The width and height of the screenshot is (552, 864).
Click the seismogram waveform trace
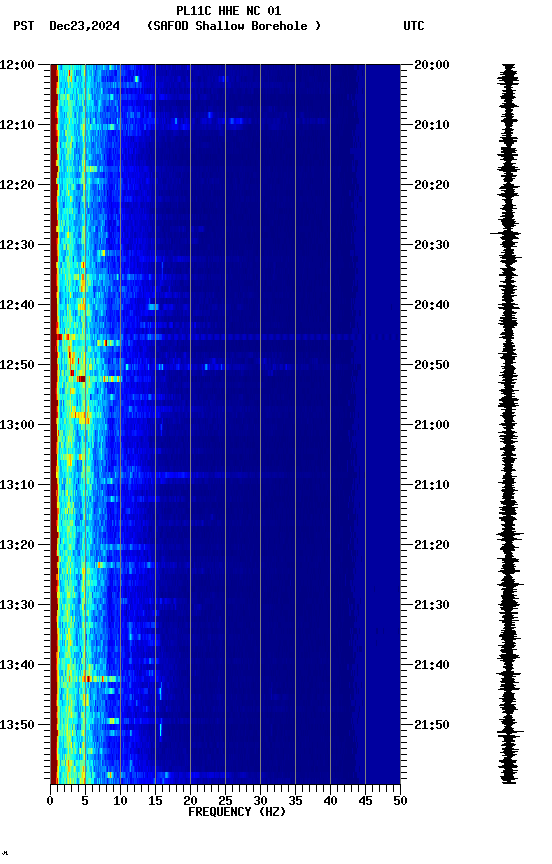pos(508,424)
